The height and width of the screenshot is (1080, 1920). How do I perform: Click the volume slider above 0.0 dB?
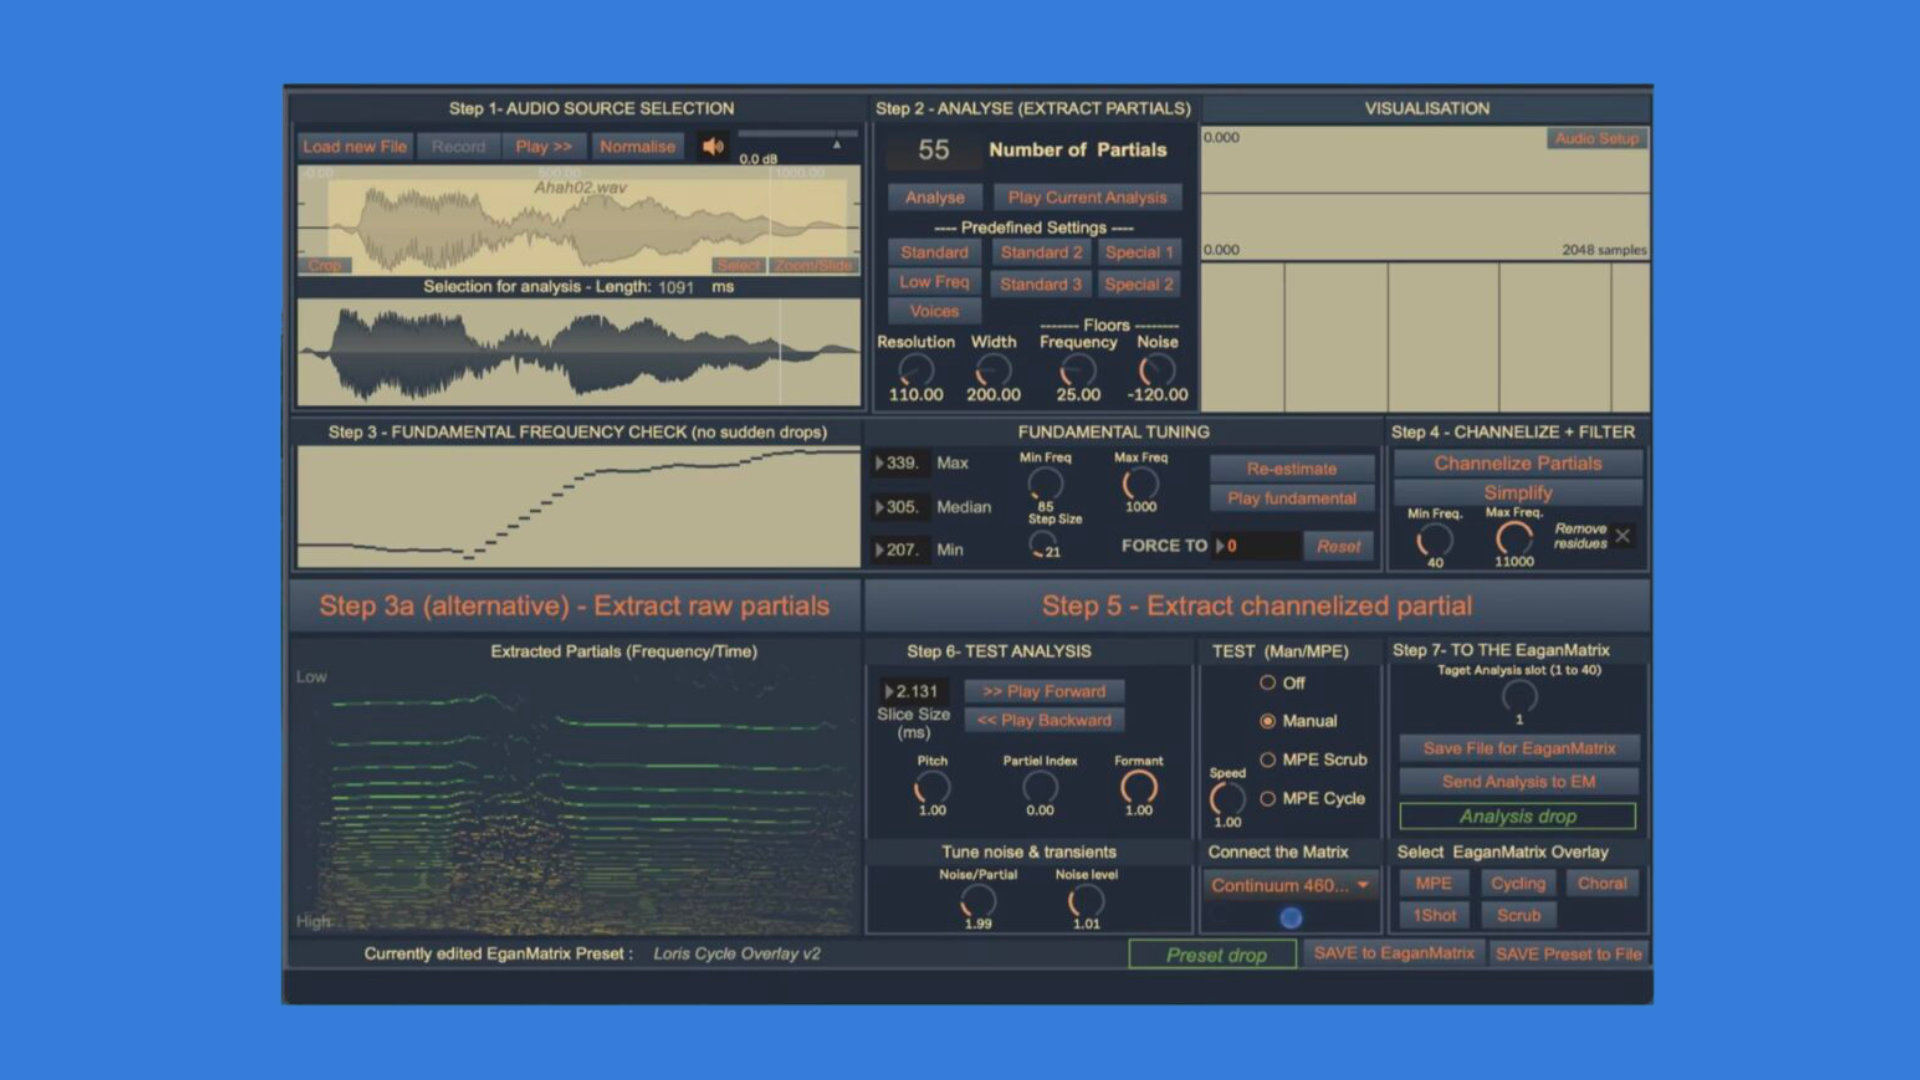[797, 134]
